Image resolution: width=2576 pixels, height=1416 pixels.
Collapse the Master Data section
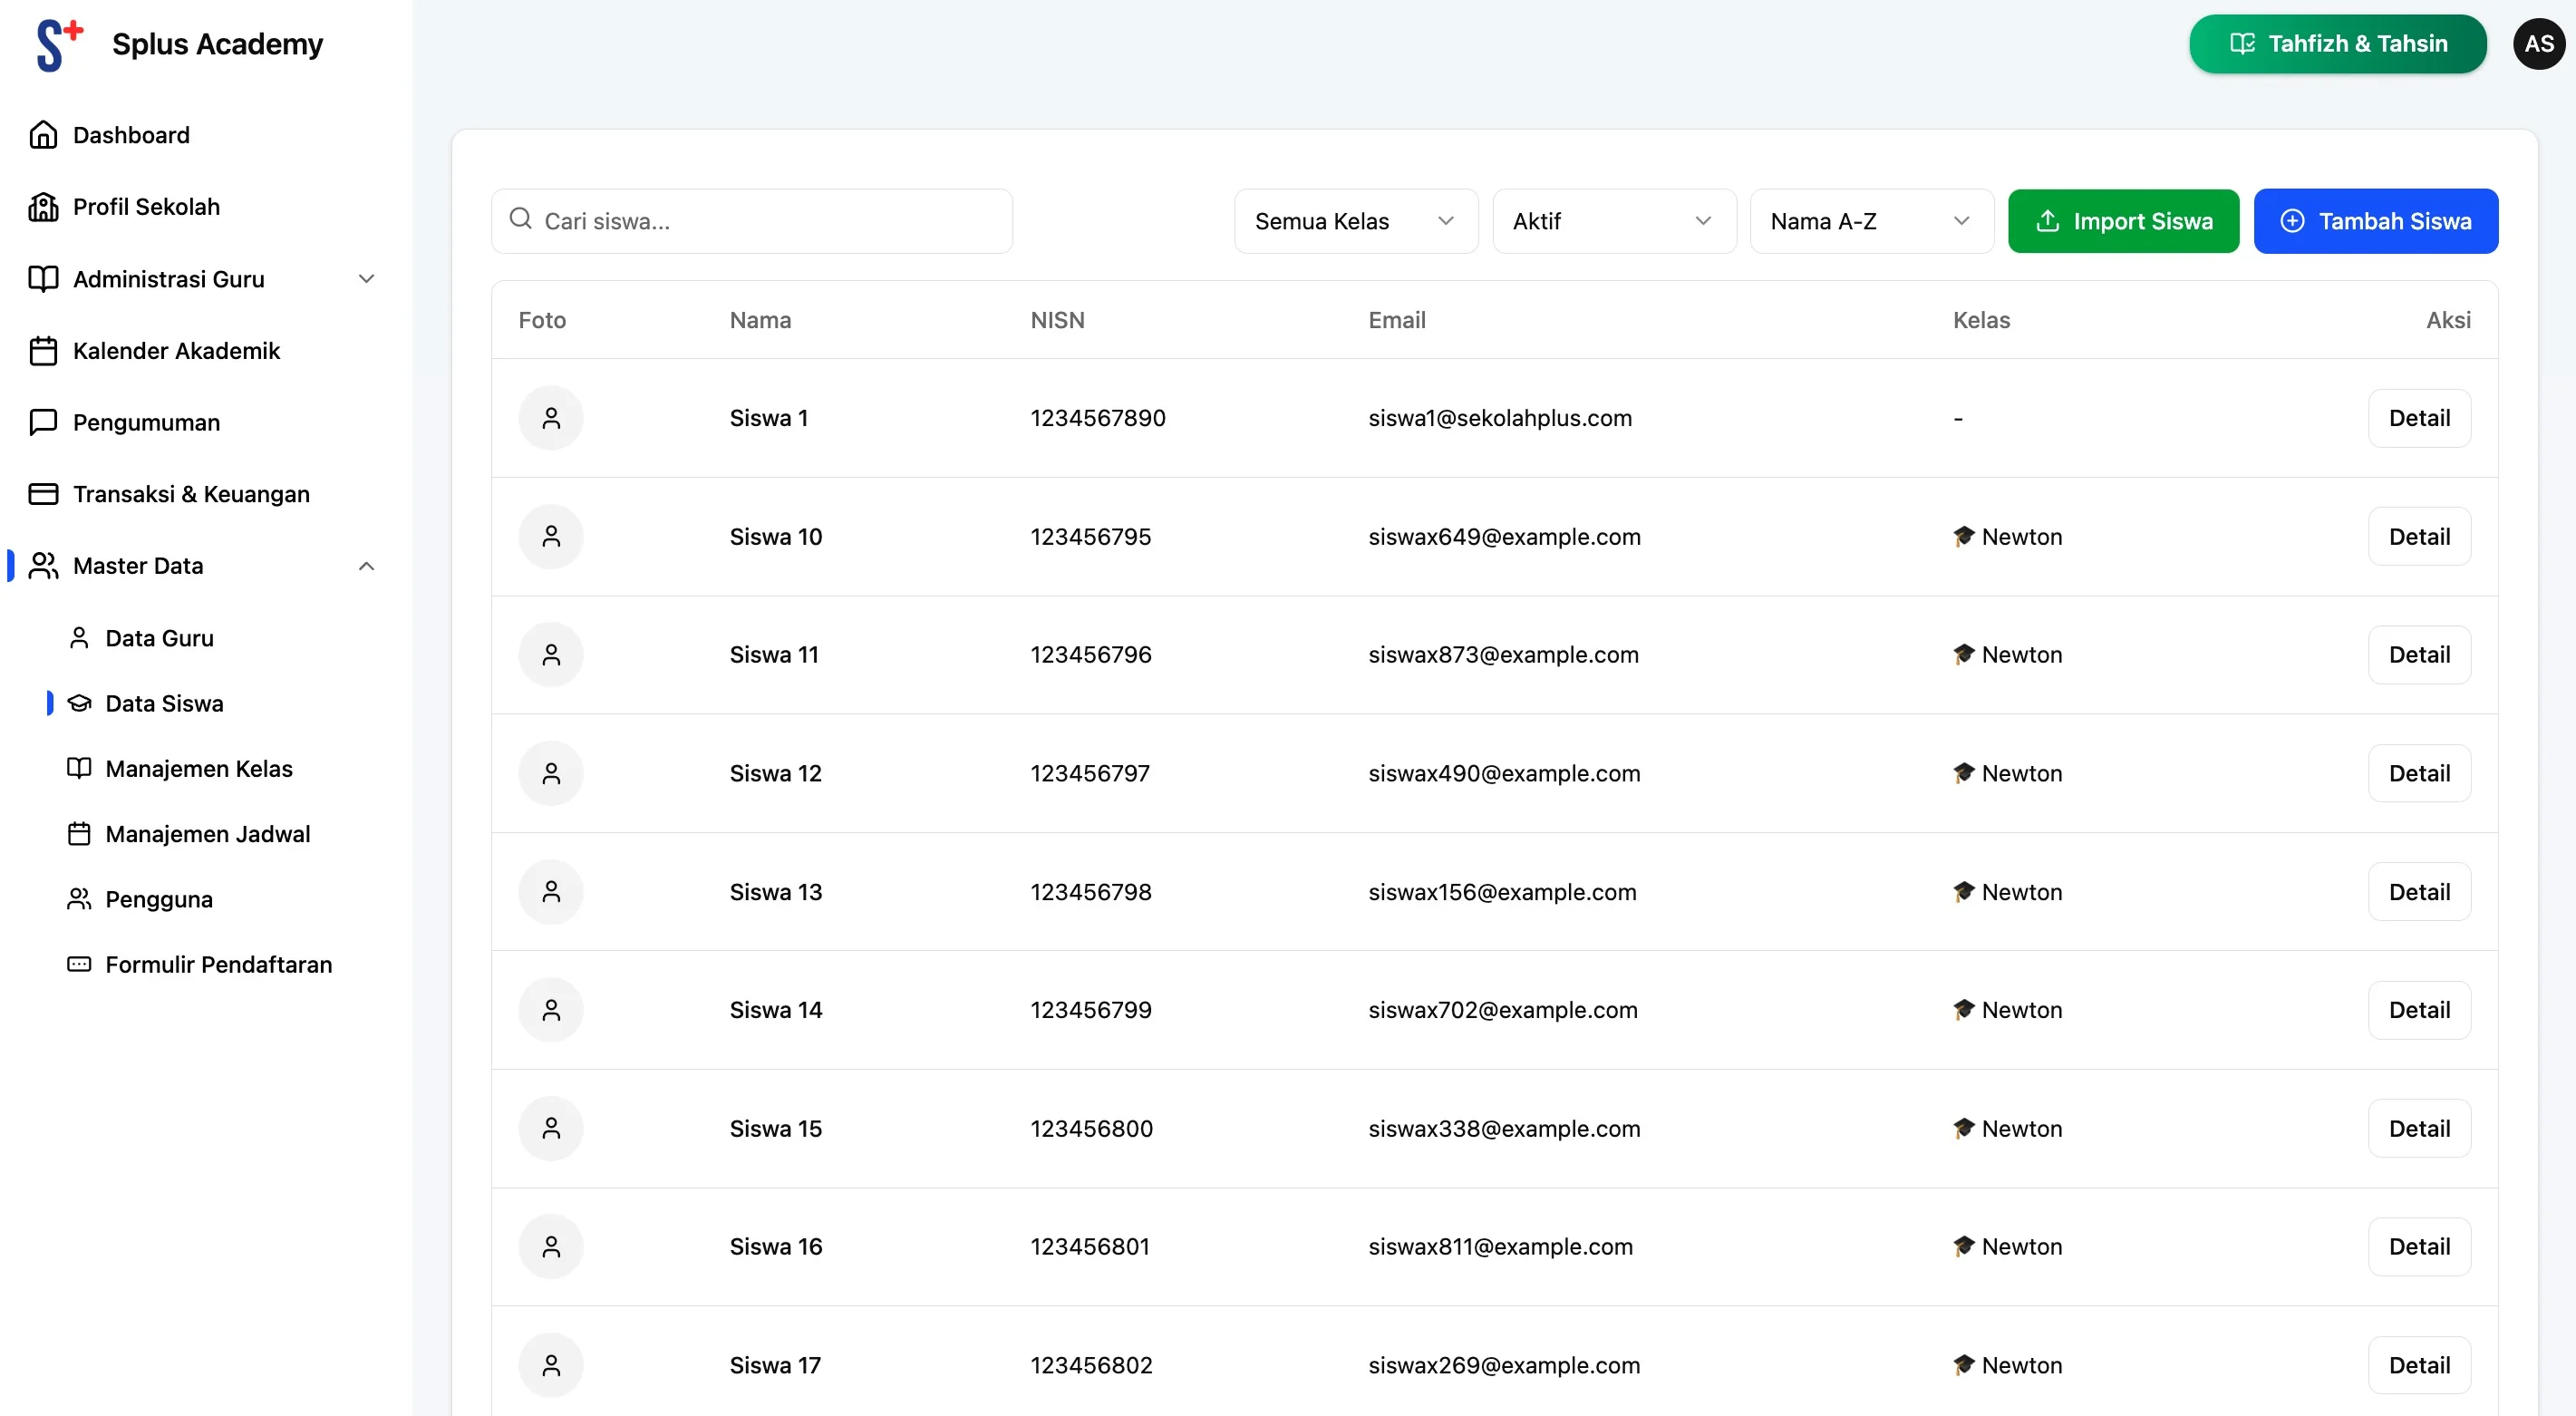point(366,565)
